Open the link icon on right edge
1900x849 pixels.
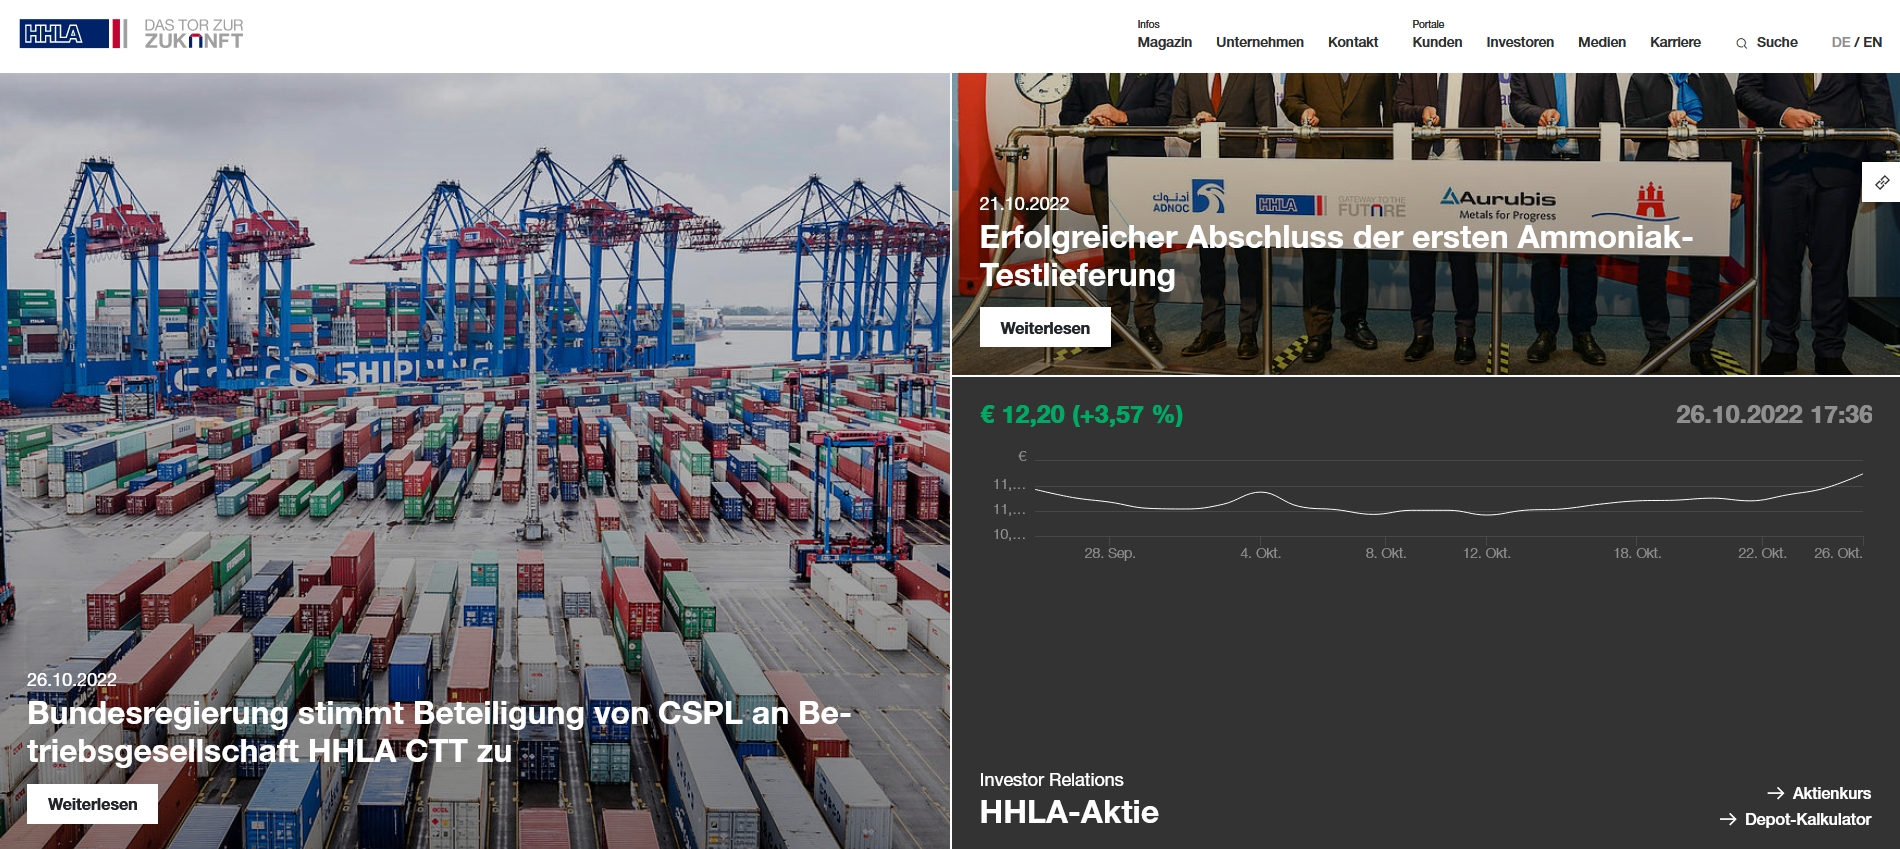(1882, 182)
